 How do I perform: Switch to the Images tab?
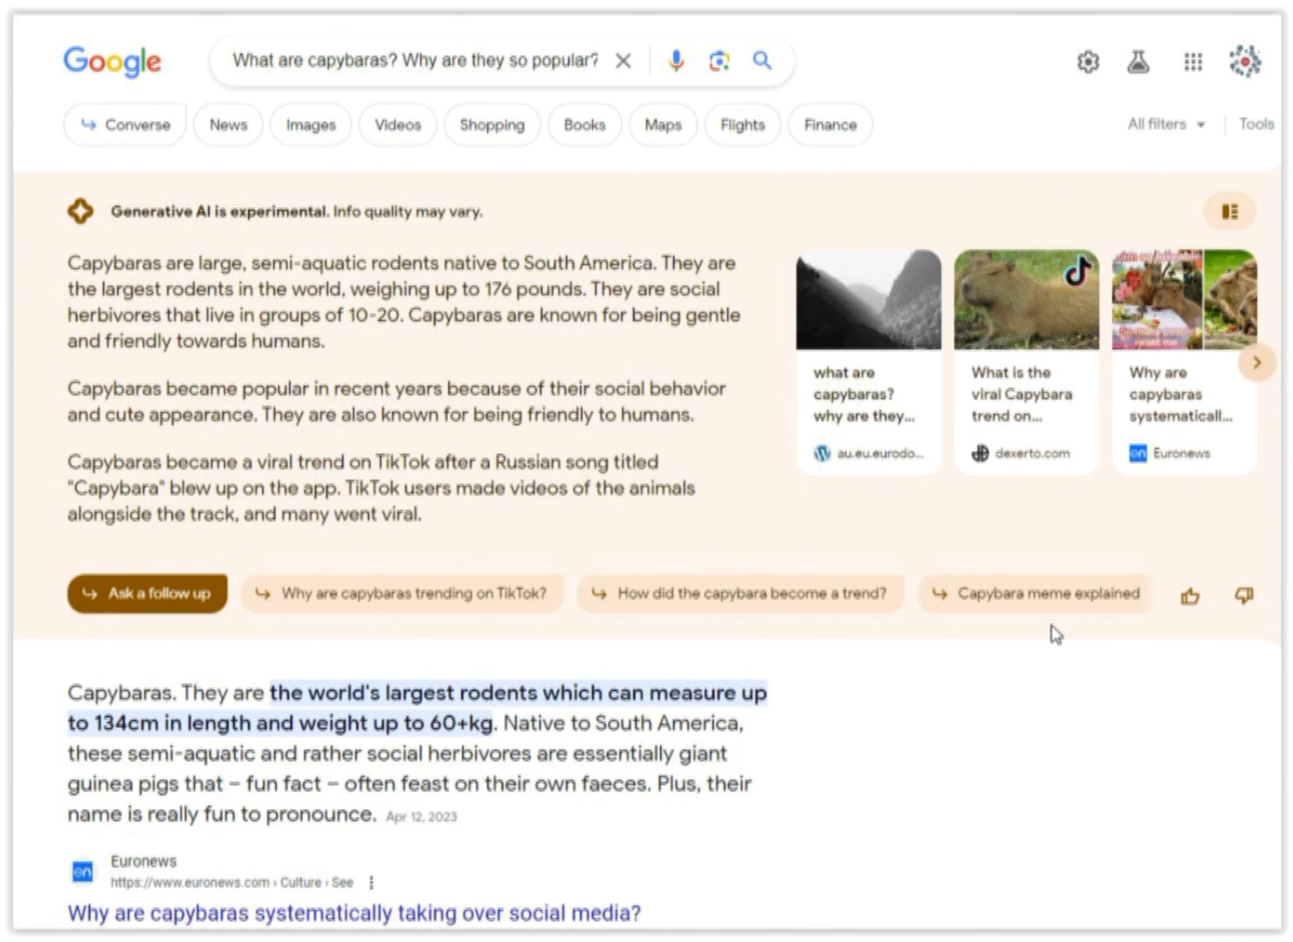[x=311, y=125]
